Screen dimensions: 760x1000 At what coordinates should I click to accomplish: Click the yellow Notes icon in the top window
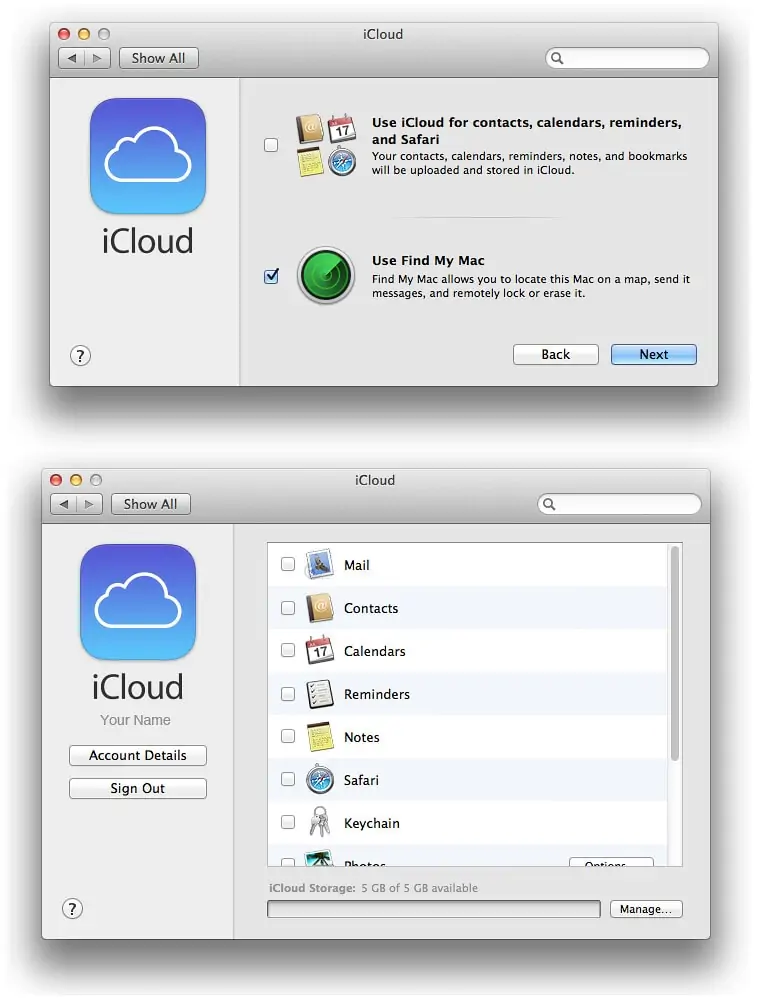311,161
